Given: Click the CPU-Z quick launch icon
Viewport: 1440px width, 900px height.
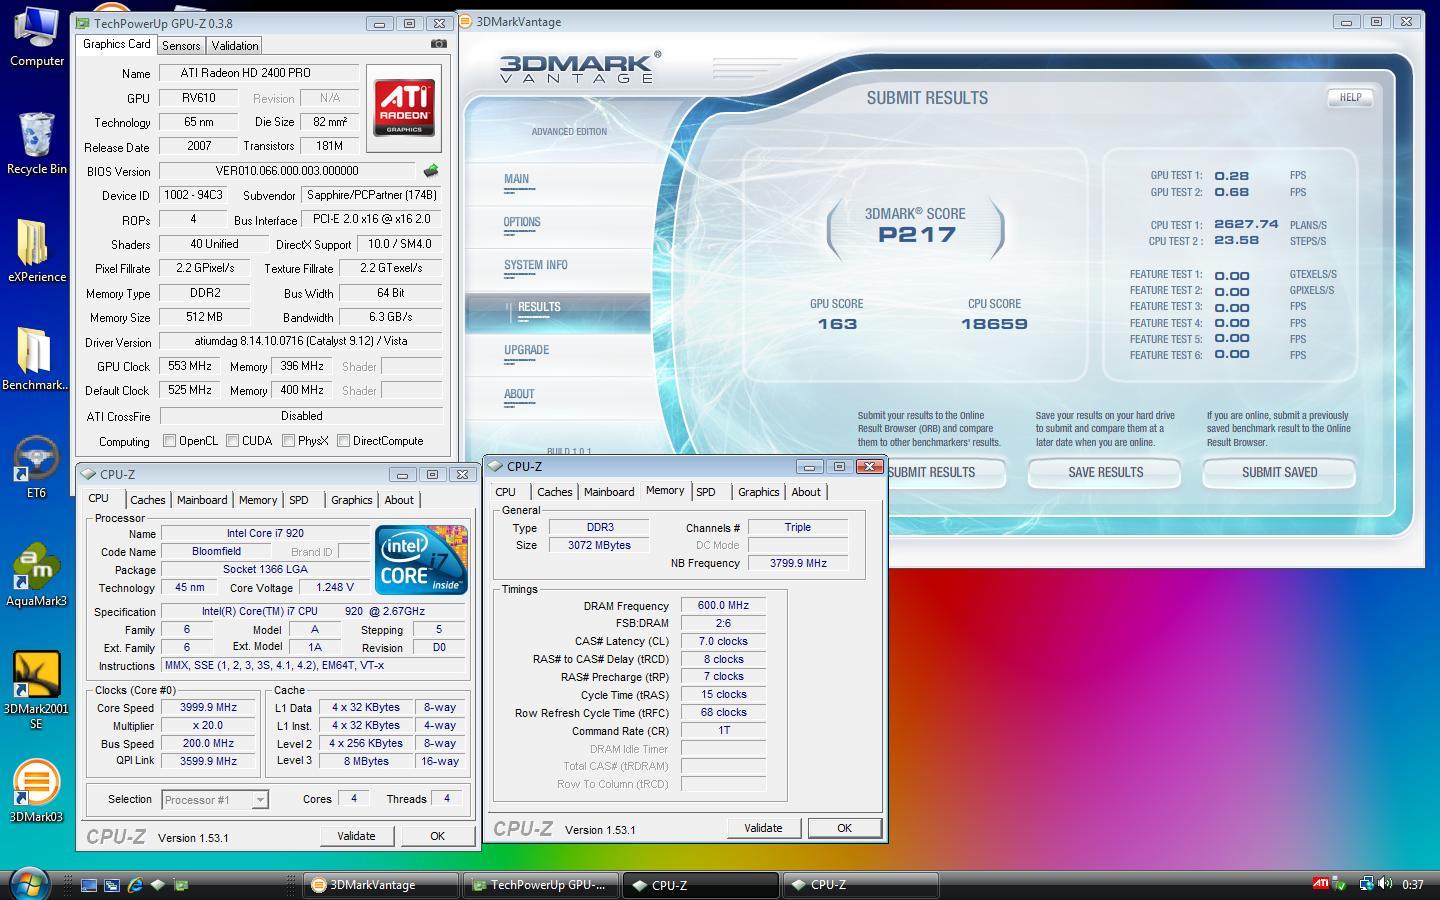Looking at the screenshot, I should click(158, 885).
